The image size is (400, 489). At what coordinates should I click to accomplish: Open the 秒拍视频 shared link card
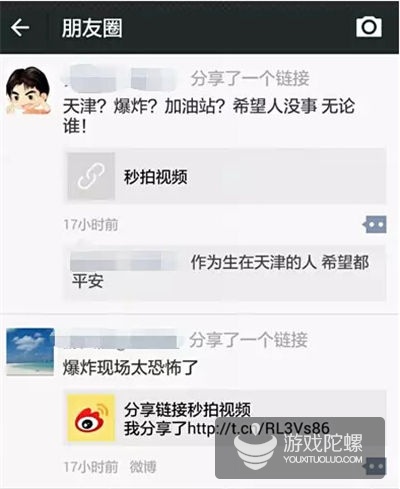(225, 176)
